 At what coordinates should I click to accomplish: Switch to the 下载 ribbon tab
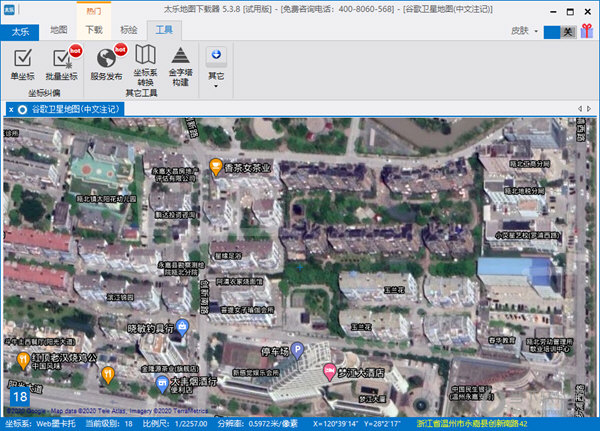pyautogui.click(x=94, y=30)
